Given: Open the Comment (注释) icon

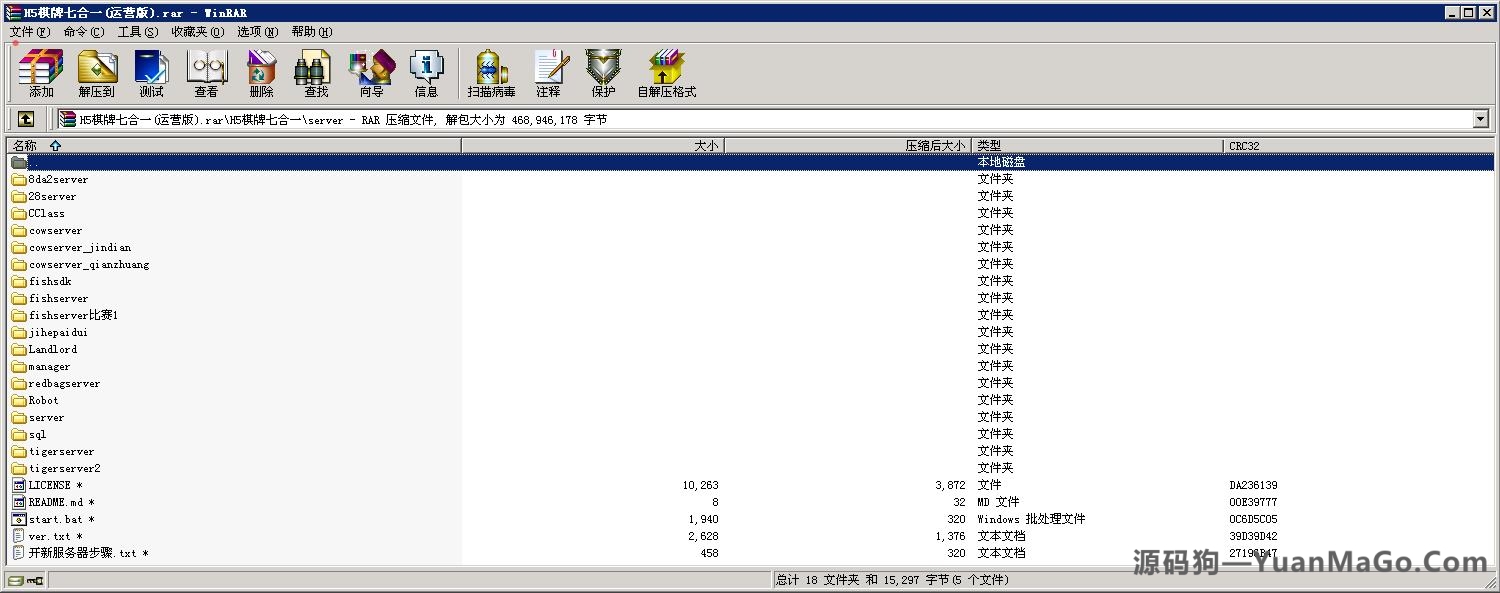Looking at the screenshot, I should (548, 73).
